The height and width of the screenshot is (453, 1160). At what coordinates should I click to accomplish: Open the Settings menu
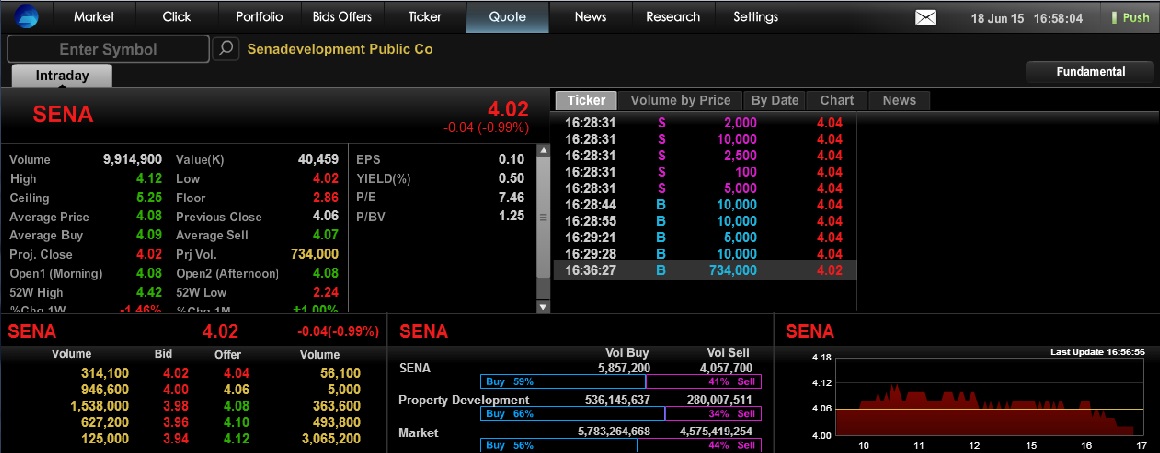click(755, 16)
